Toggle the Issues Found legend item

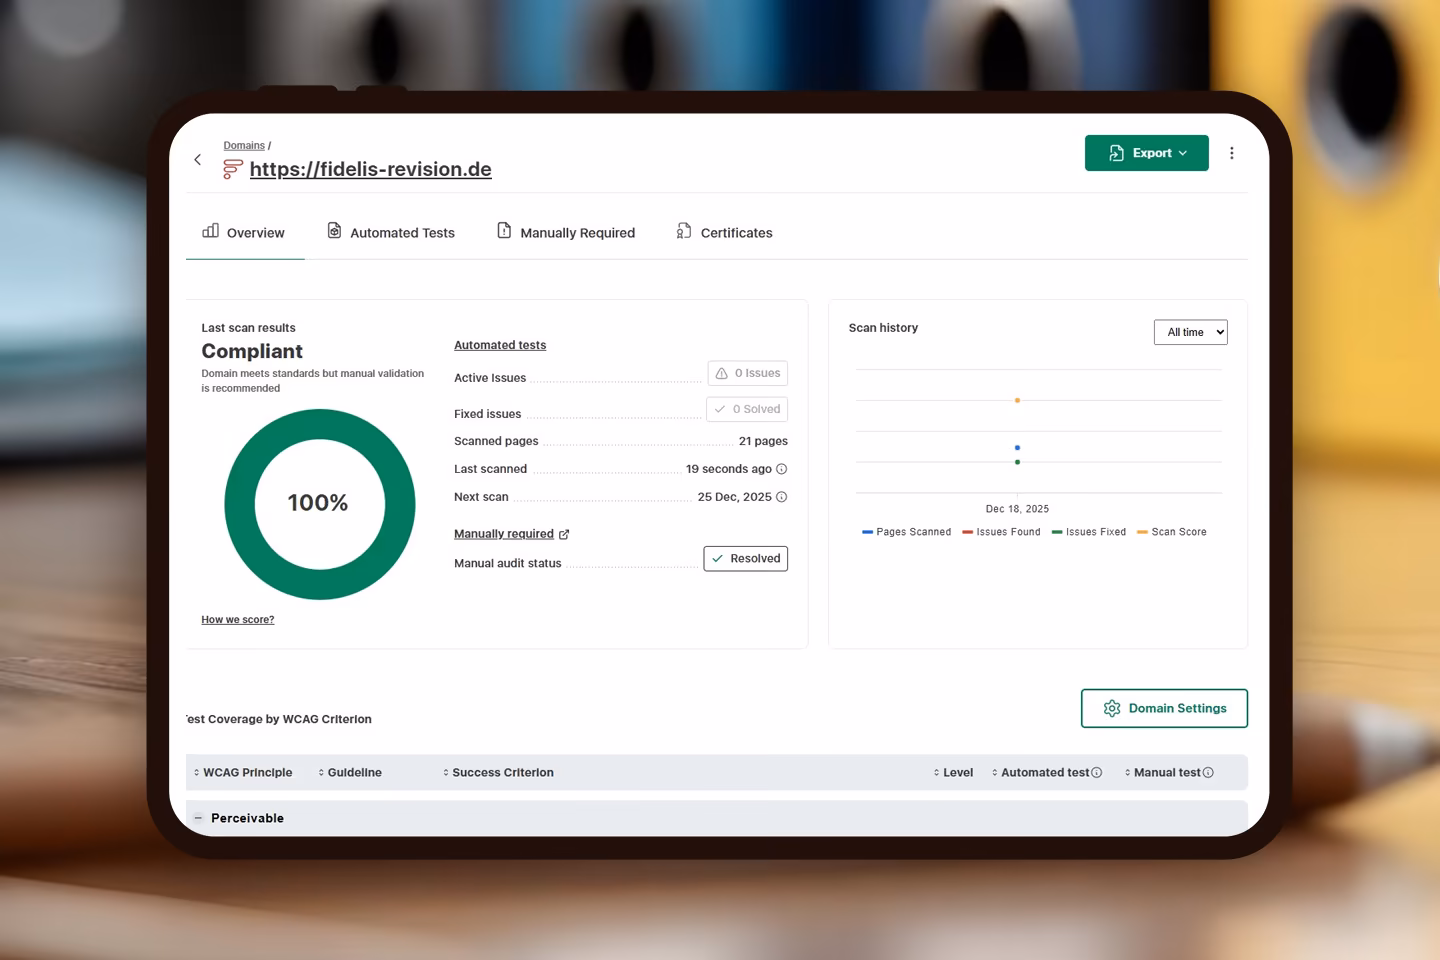(x=1001, y=531)
